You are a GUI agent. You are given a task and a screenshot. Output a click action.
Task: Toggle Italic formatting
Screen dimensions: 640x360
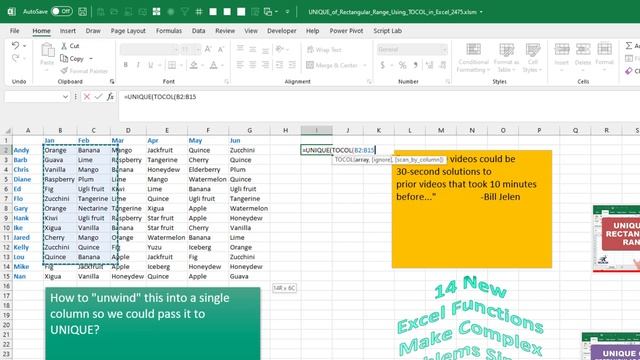tap(138, 65)
